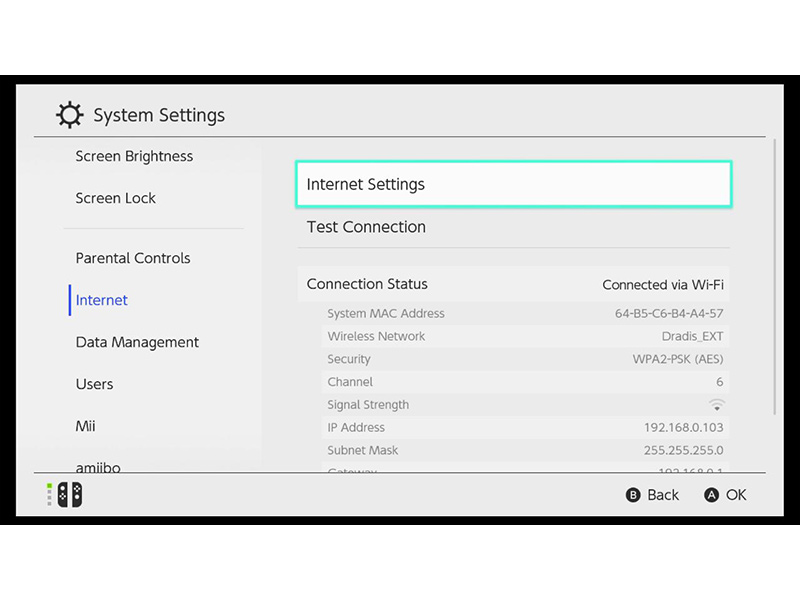Open Data Management section

137,342
